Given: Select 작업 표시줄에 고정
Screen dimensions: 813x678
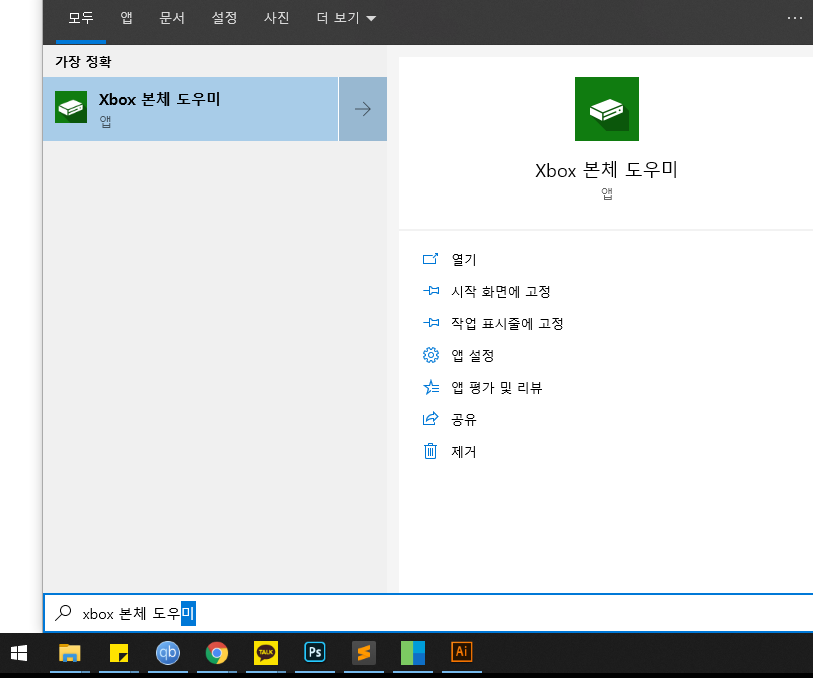Looking at the screenshot, I should click(507, 323).
